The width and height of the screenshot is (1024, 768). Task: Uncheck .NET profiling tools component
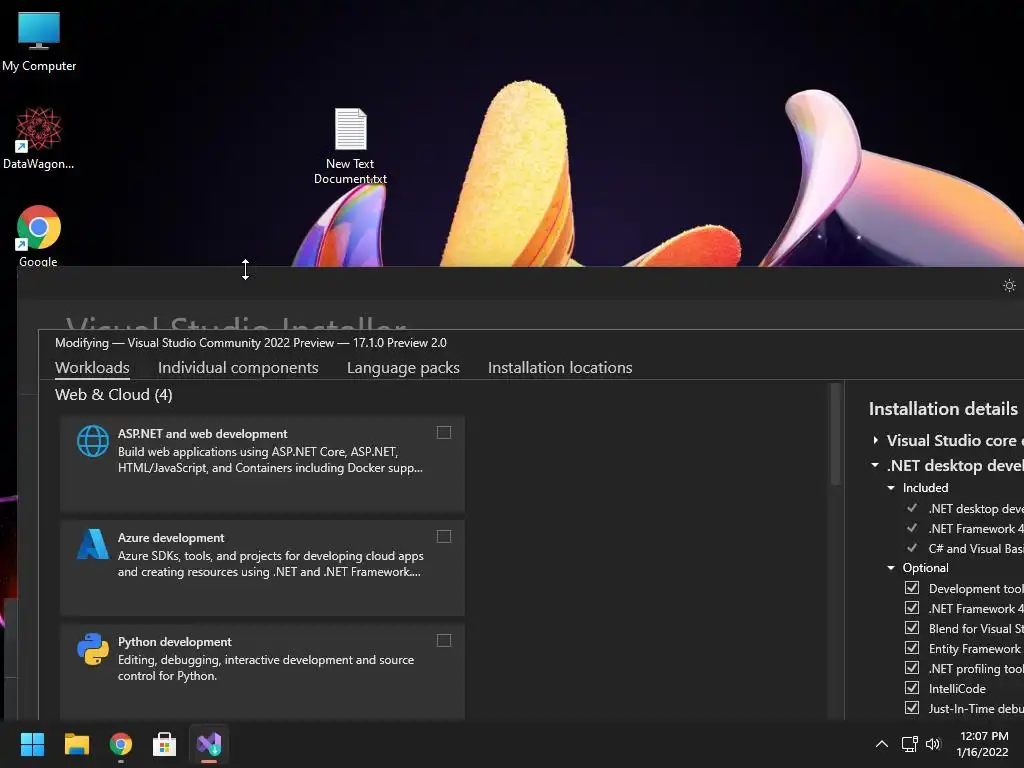[912, 668]
